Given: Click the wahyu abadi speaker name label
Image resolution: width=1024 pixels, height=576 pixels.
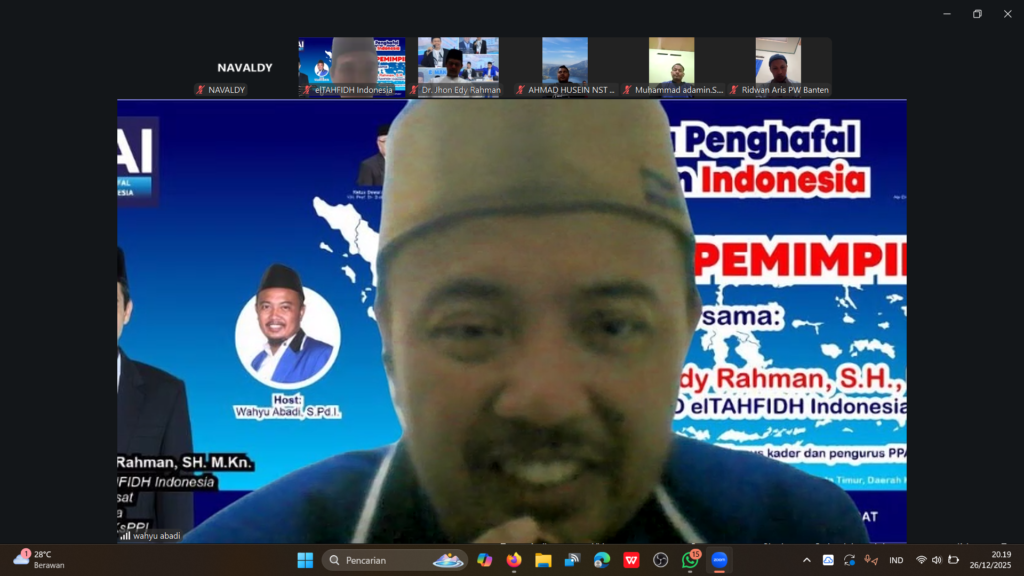Looking at the screenshot, I should pyautogui.click(x=157, y=536).
